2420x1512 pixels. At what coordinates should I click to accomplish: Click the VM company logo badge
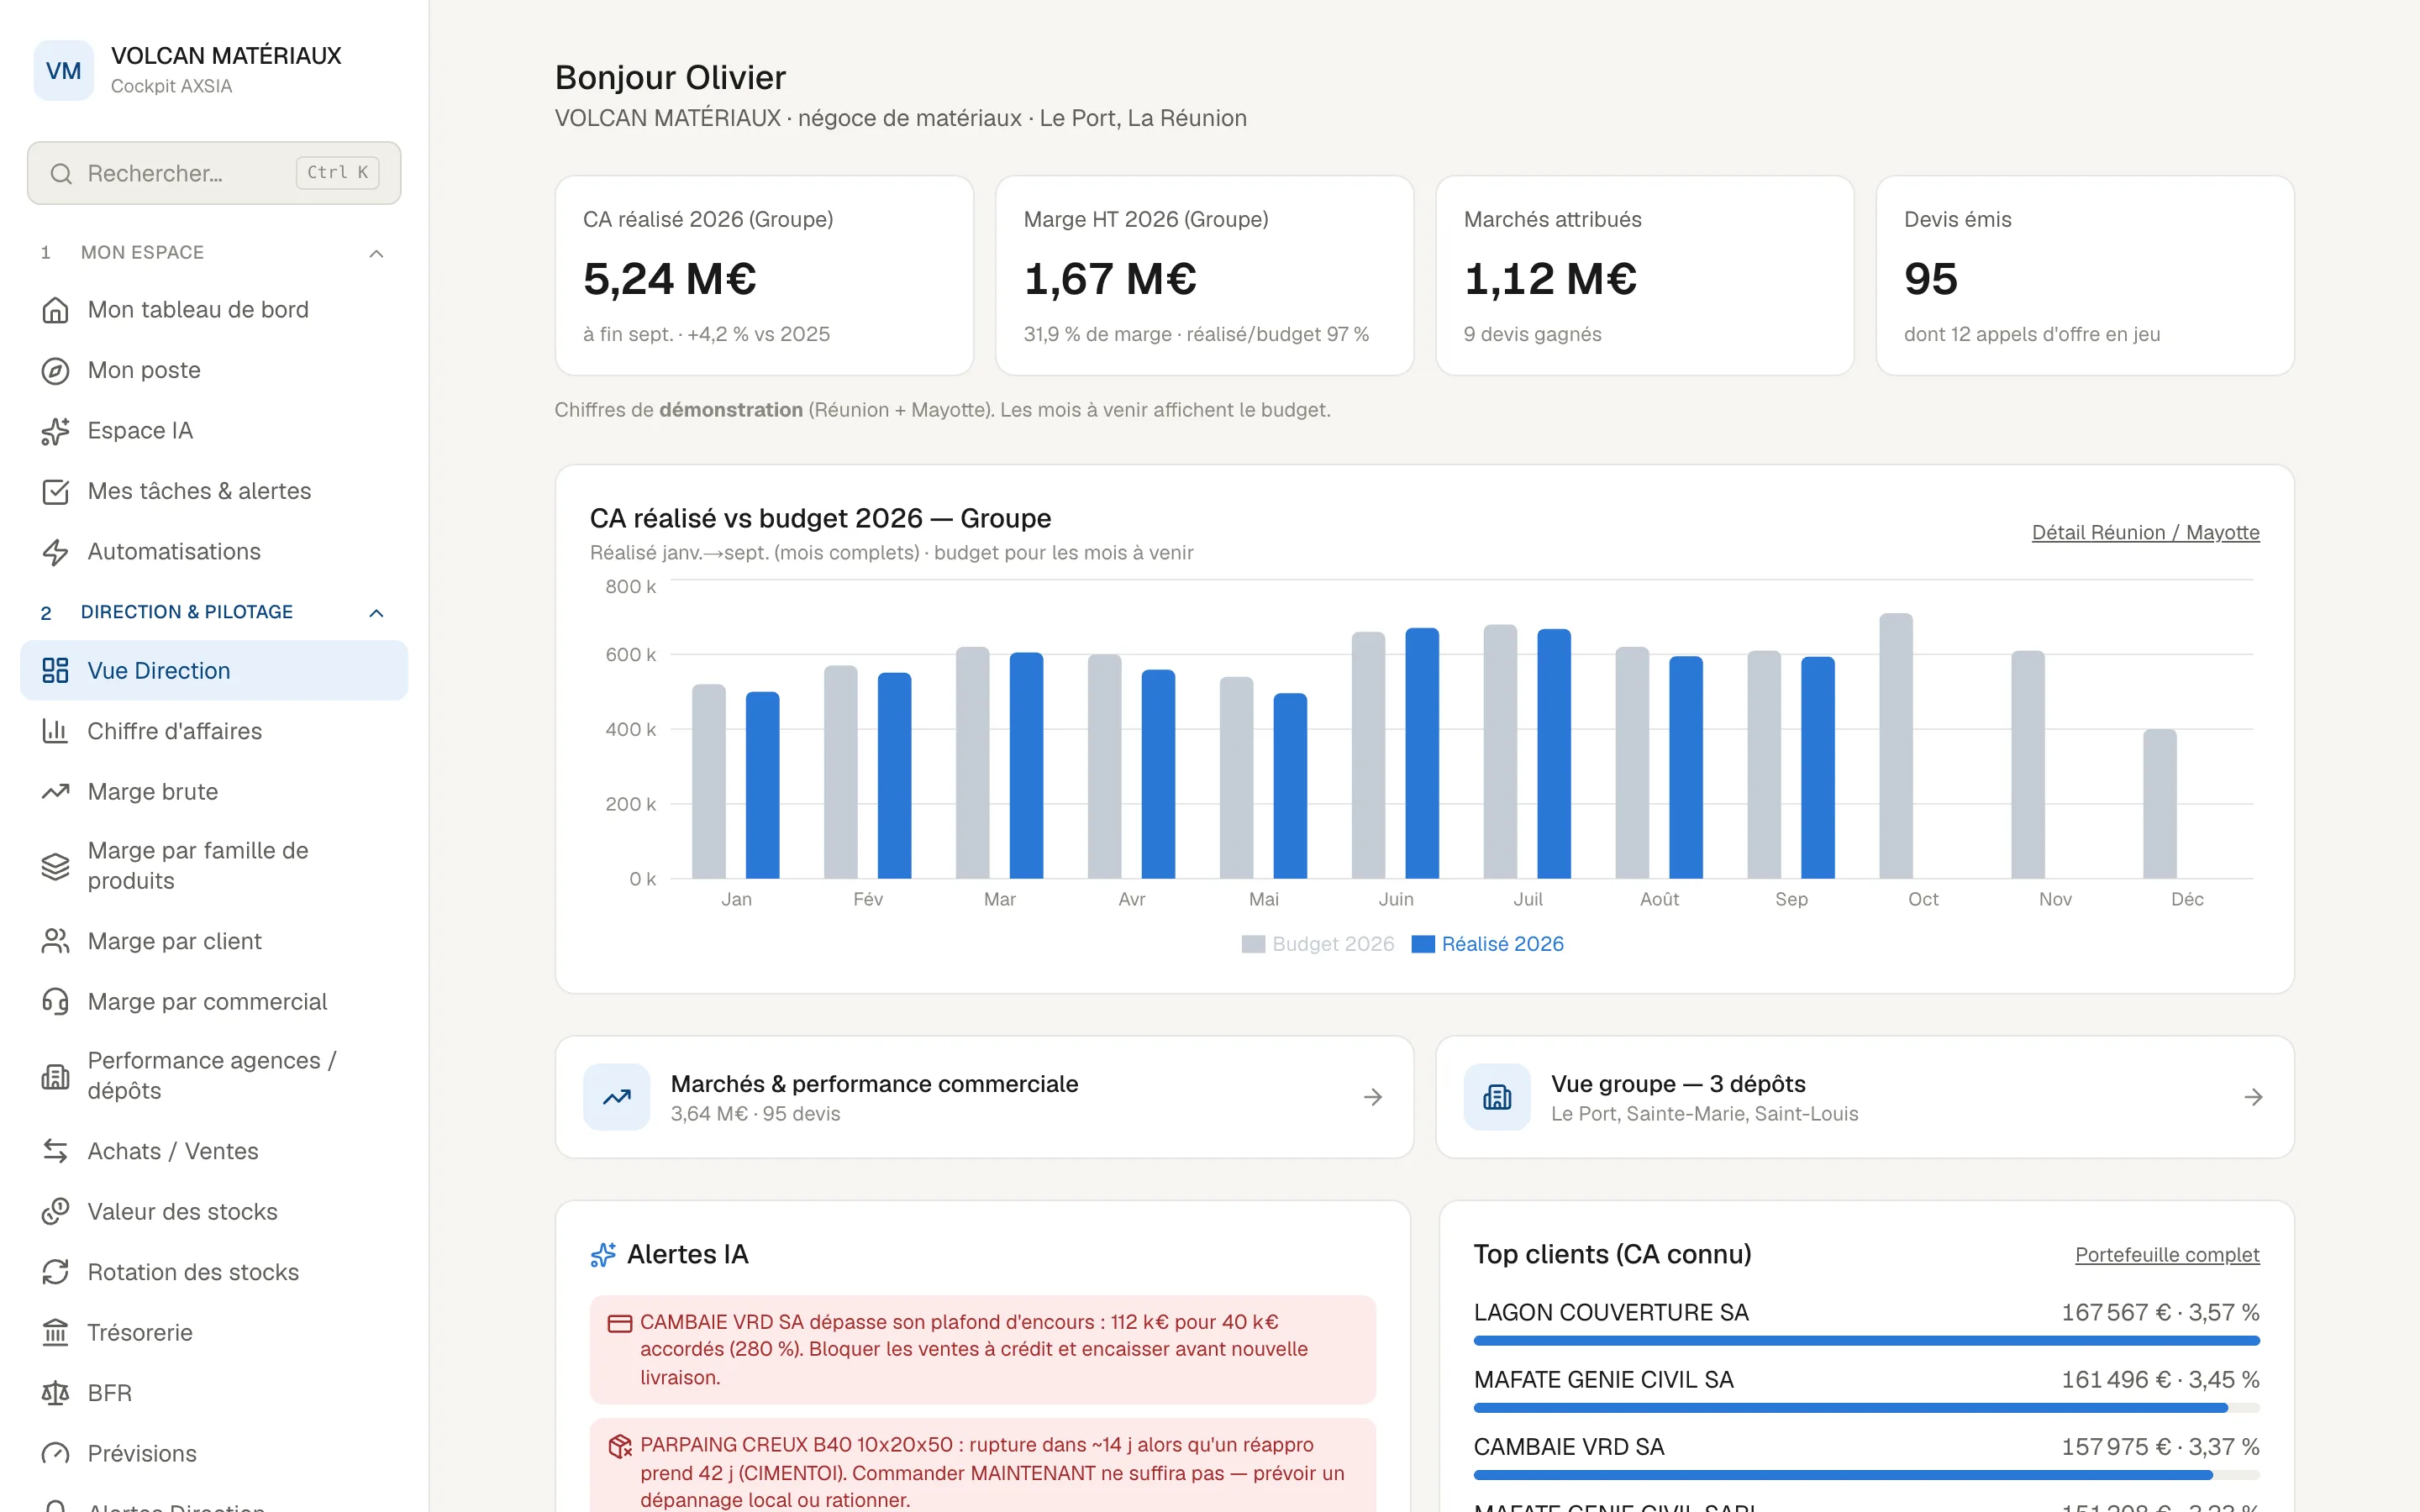coord(63,70)
